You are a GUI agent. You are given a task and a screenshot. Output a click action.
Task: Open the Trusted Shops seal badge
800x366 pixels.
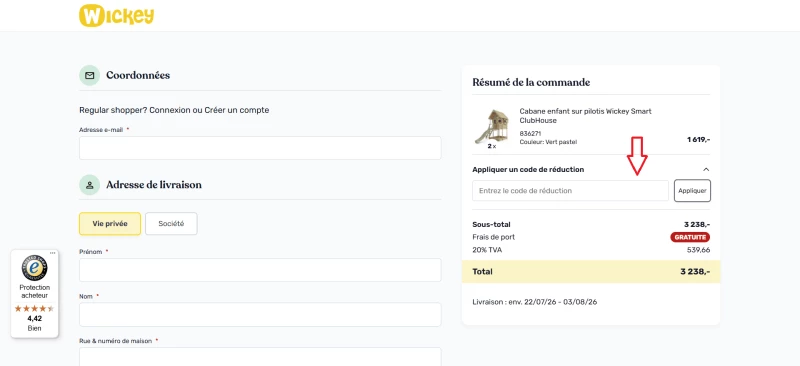coord(34,267)
